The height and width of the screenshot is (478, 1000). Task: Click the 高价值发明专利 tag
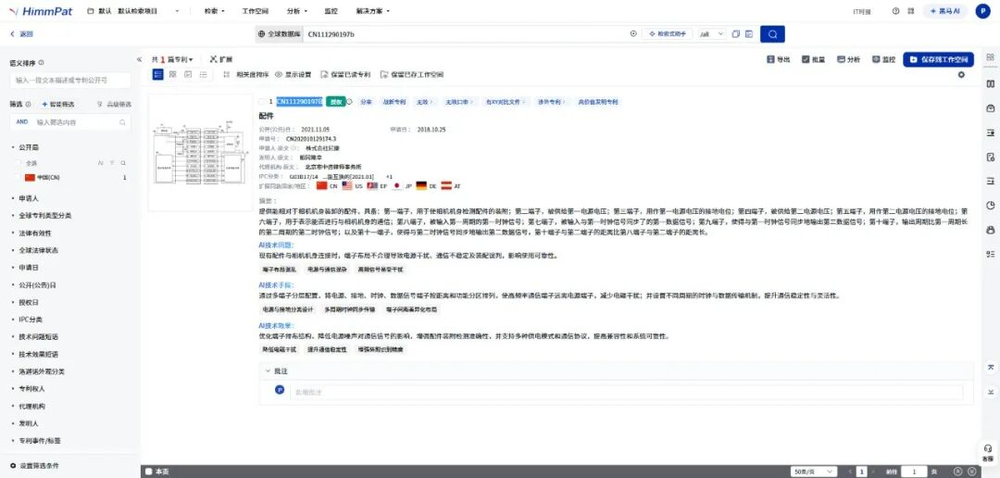click(598, 102)
